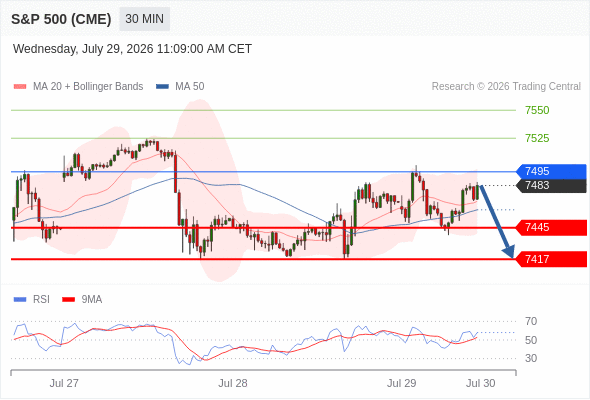Click the MA 50 blue legend swatch
This screenshot has width=590, height=400.
click(162, 87)
